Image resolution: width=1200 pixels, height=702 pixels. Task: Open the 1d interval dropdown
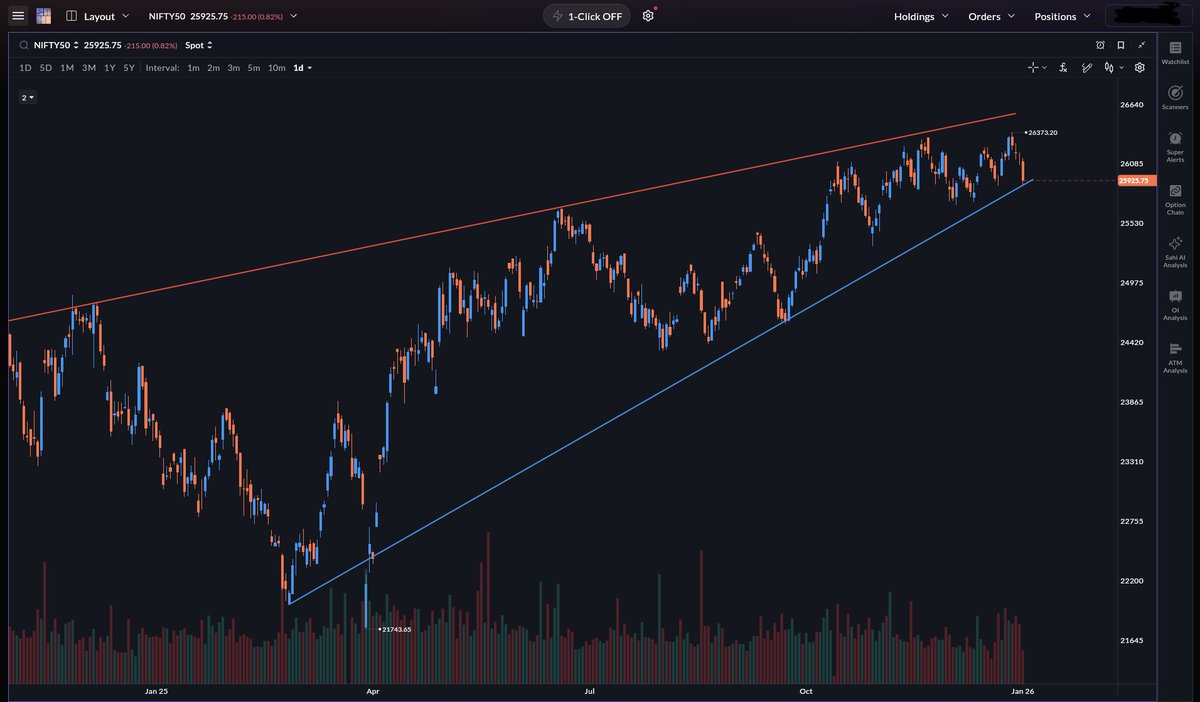tap(302, 68)
